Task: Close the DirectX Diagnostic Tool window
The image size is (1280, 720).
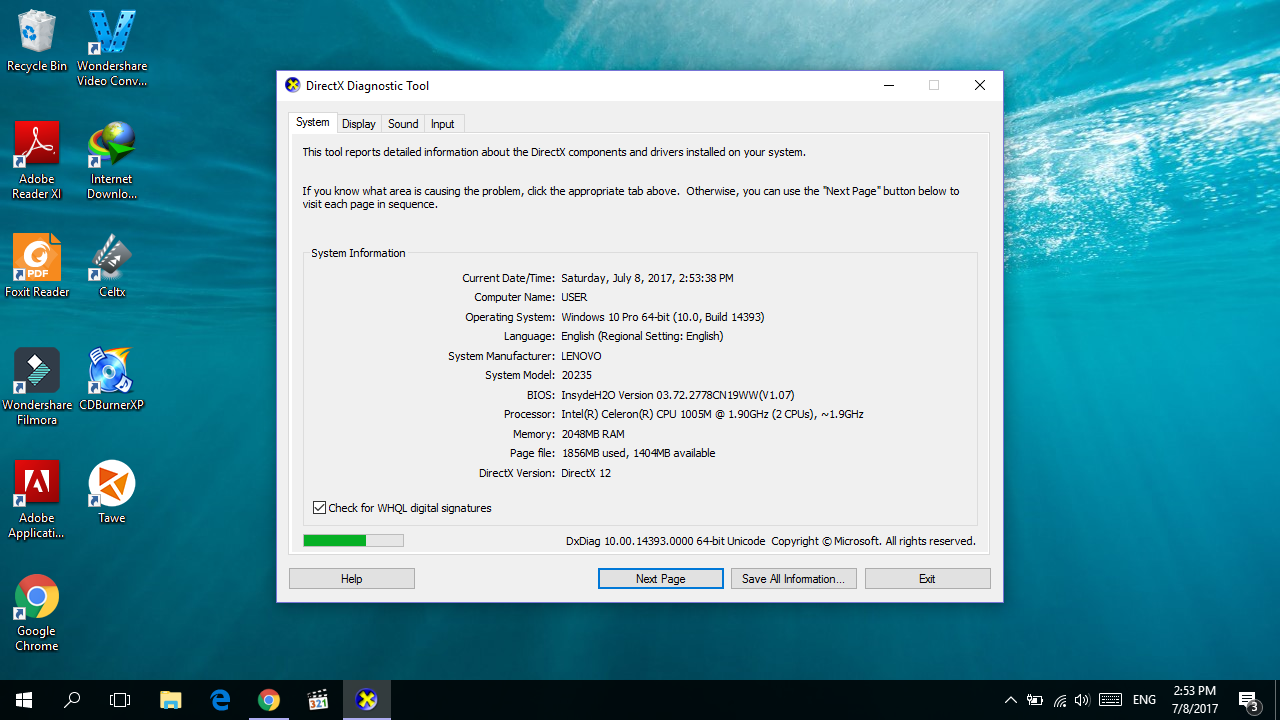Action: click(980, 85)
